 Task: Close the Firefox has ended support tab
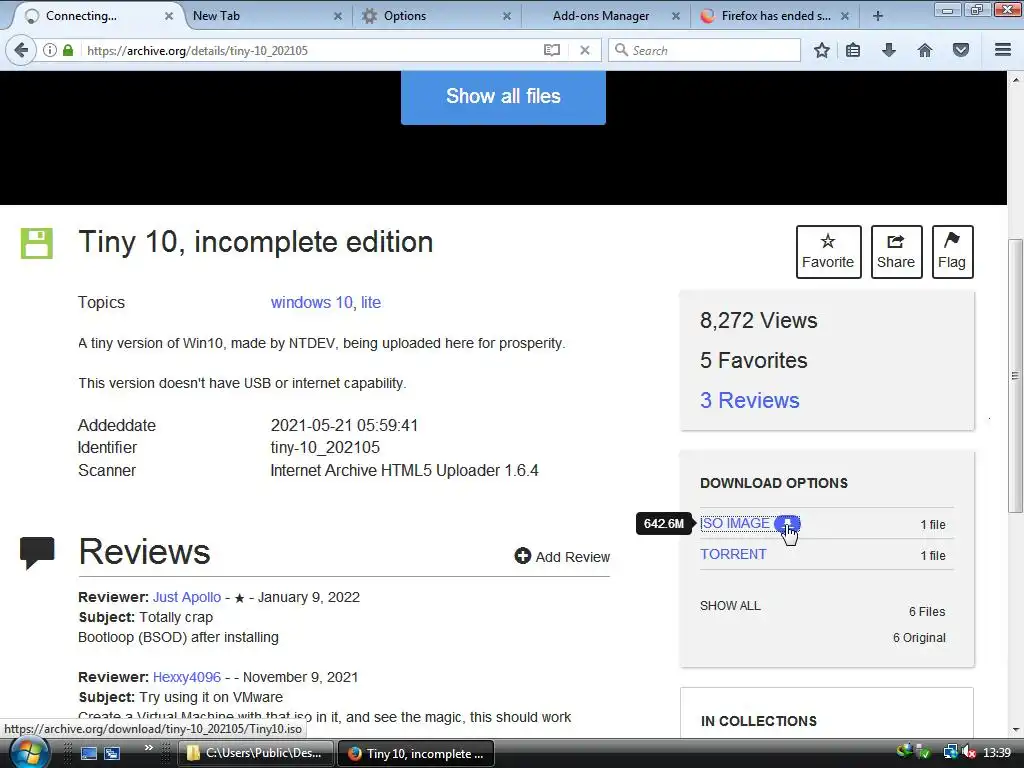[x=845, y=16]
